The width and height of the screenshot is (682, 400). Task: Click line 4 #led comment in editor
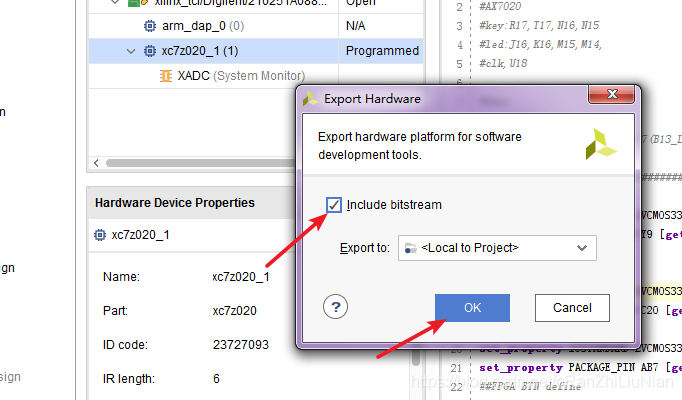pyautogui.click(x=540, y=44)
